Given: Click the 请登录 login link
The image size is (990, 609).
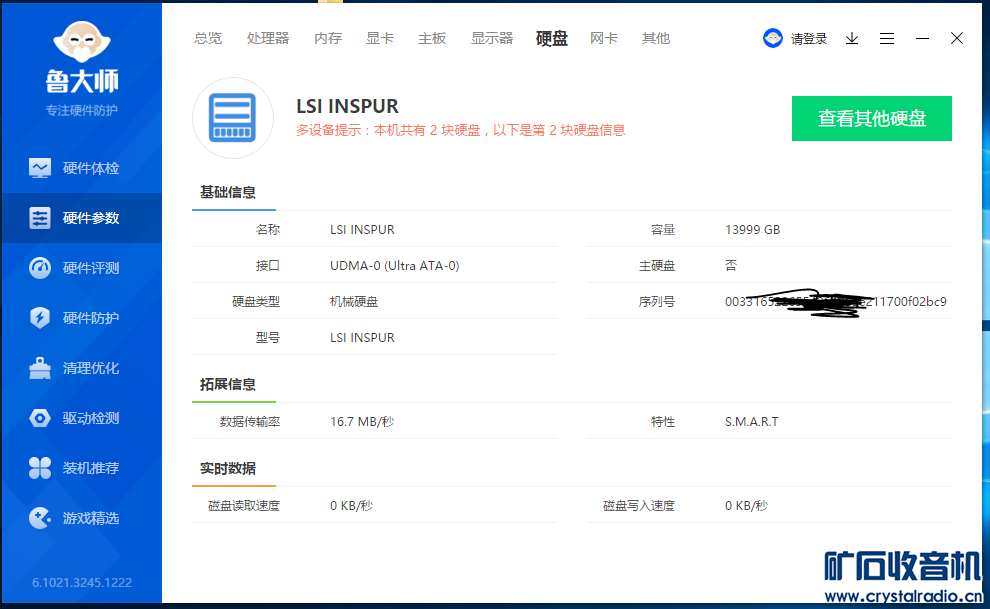Looking at the screenshot, I should coord(808,39).
